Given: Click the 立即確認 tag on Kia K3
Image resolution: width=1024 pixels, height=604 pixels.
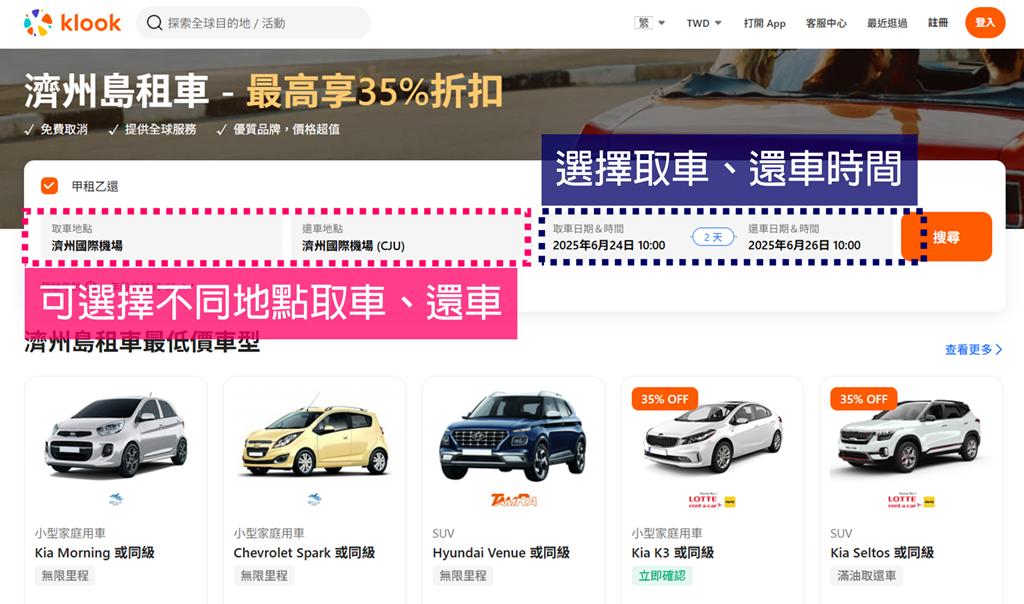Looking at the screenshot, I should tap(662, 576).
